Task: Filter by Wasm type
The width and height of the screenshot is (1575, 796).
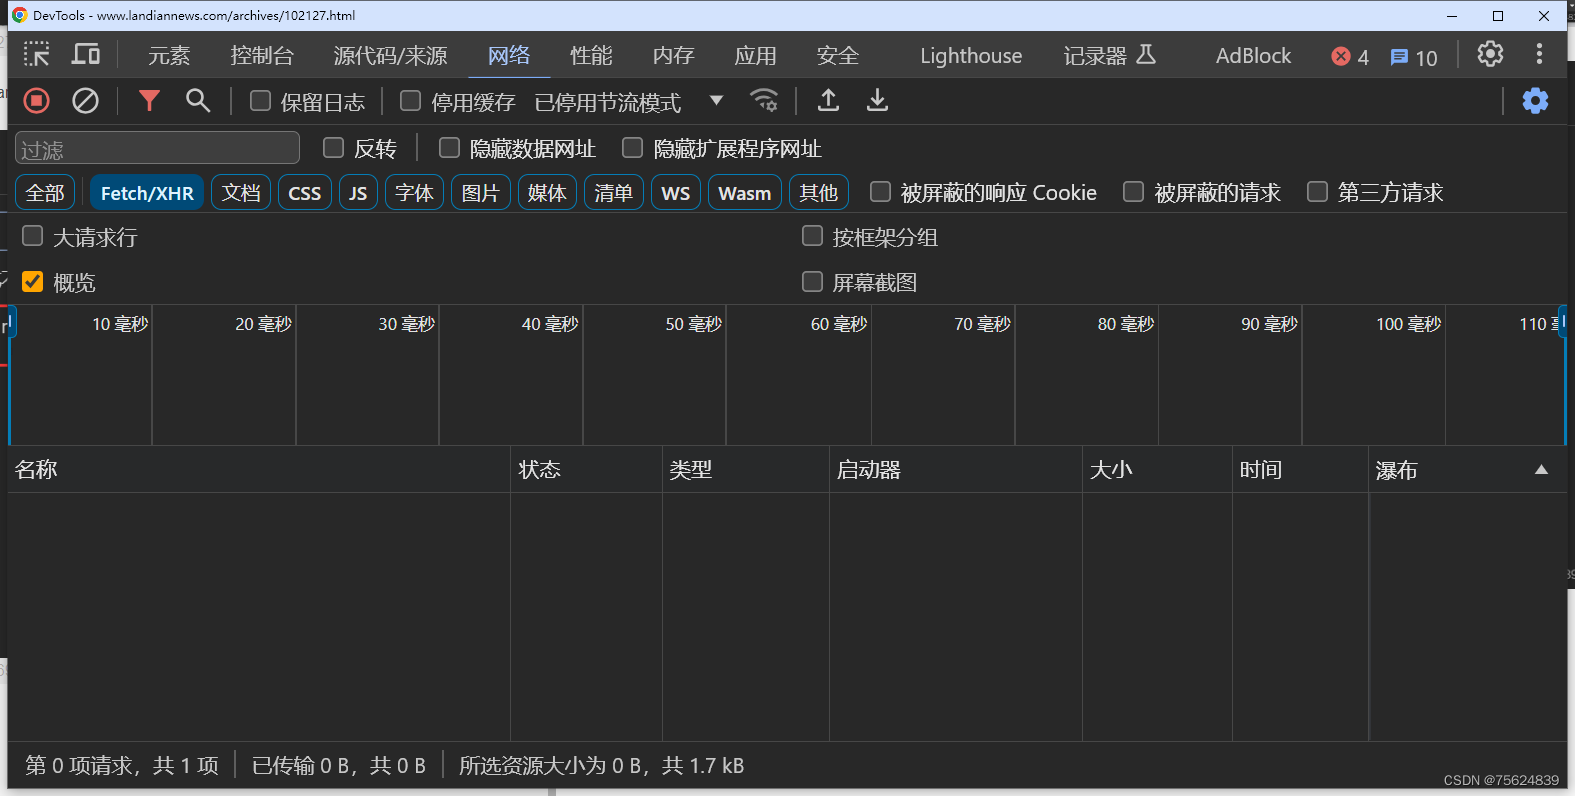Action: pyautogui.click(x=745, y=192)
